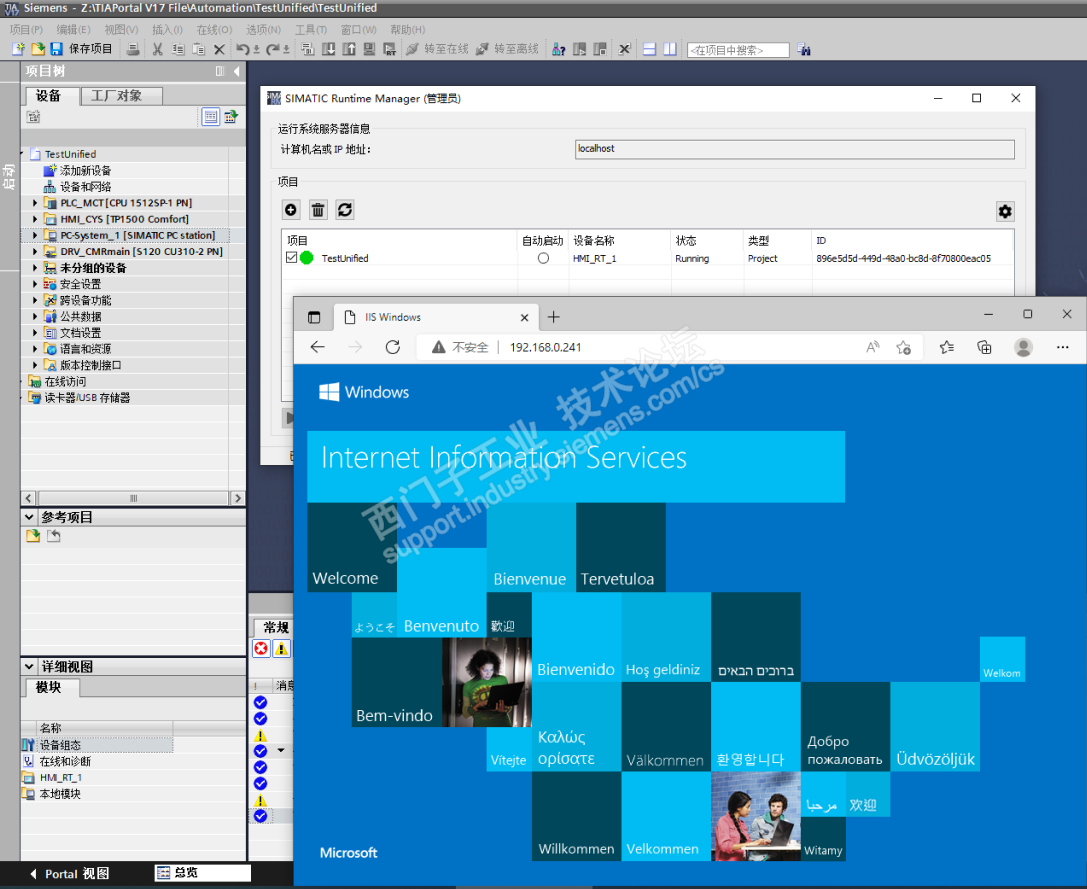Screen dimensions: 1087x889
Task: Collapse the 项目树 panel with arrow
Action: coord(236,71)
